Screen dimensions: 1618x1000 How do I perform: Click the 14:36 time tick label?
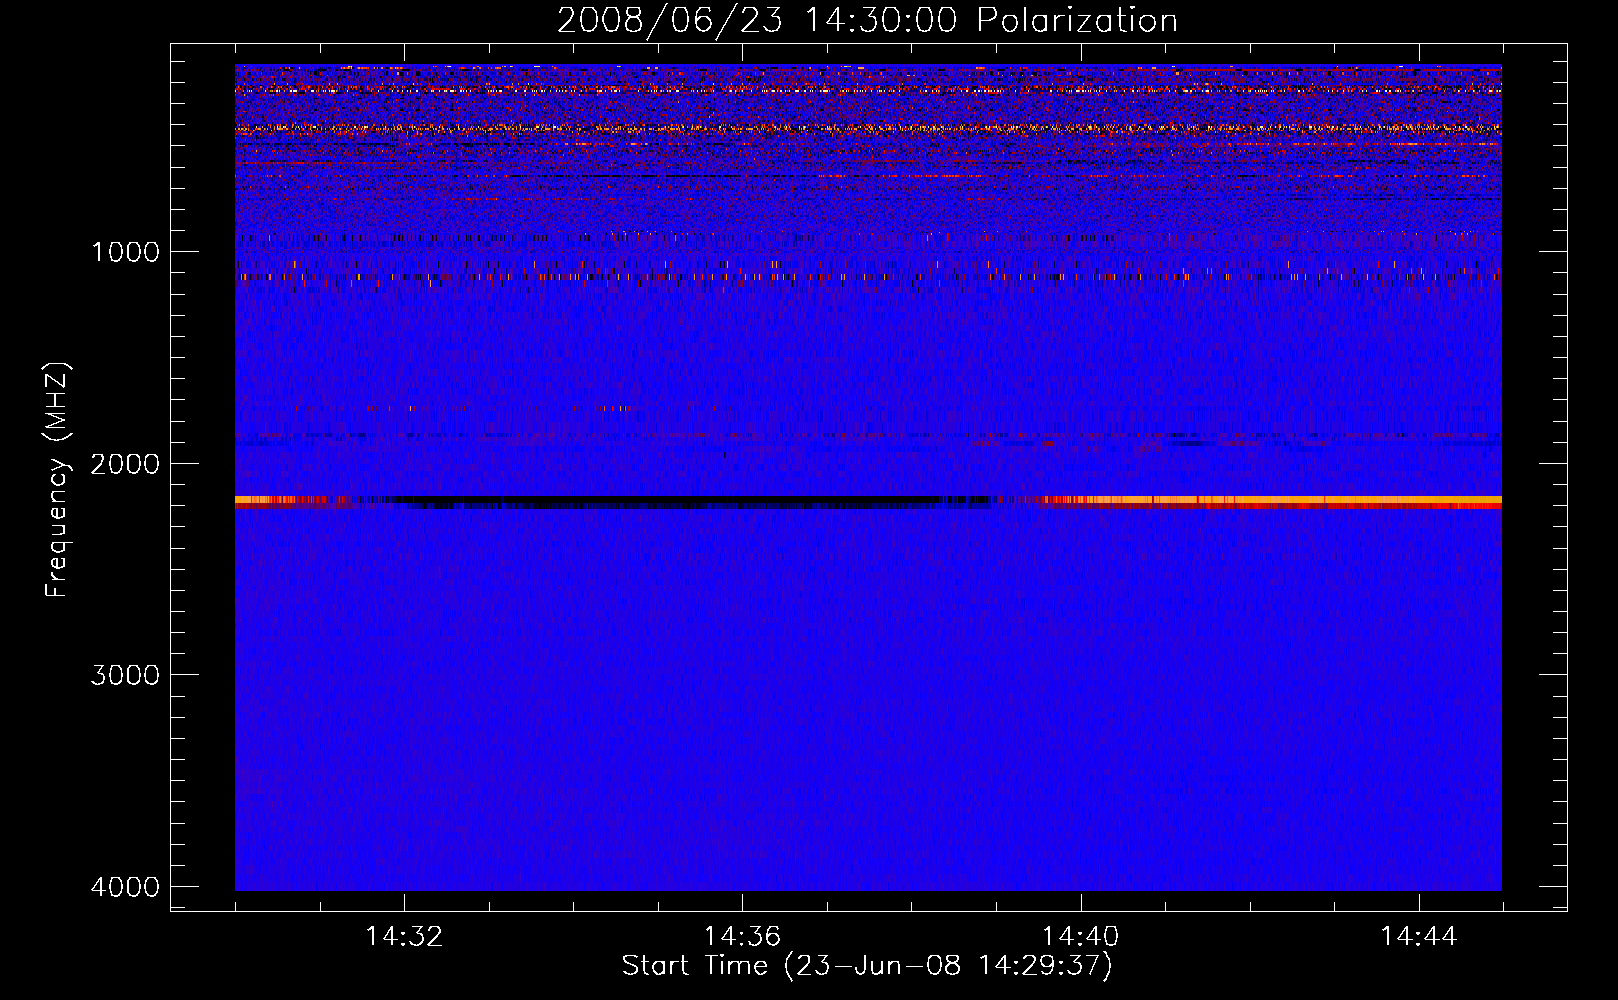[x=742, y=937]
